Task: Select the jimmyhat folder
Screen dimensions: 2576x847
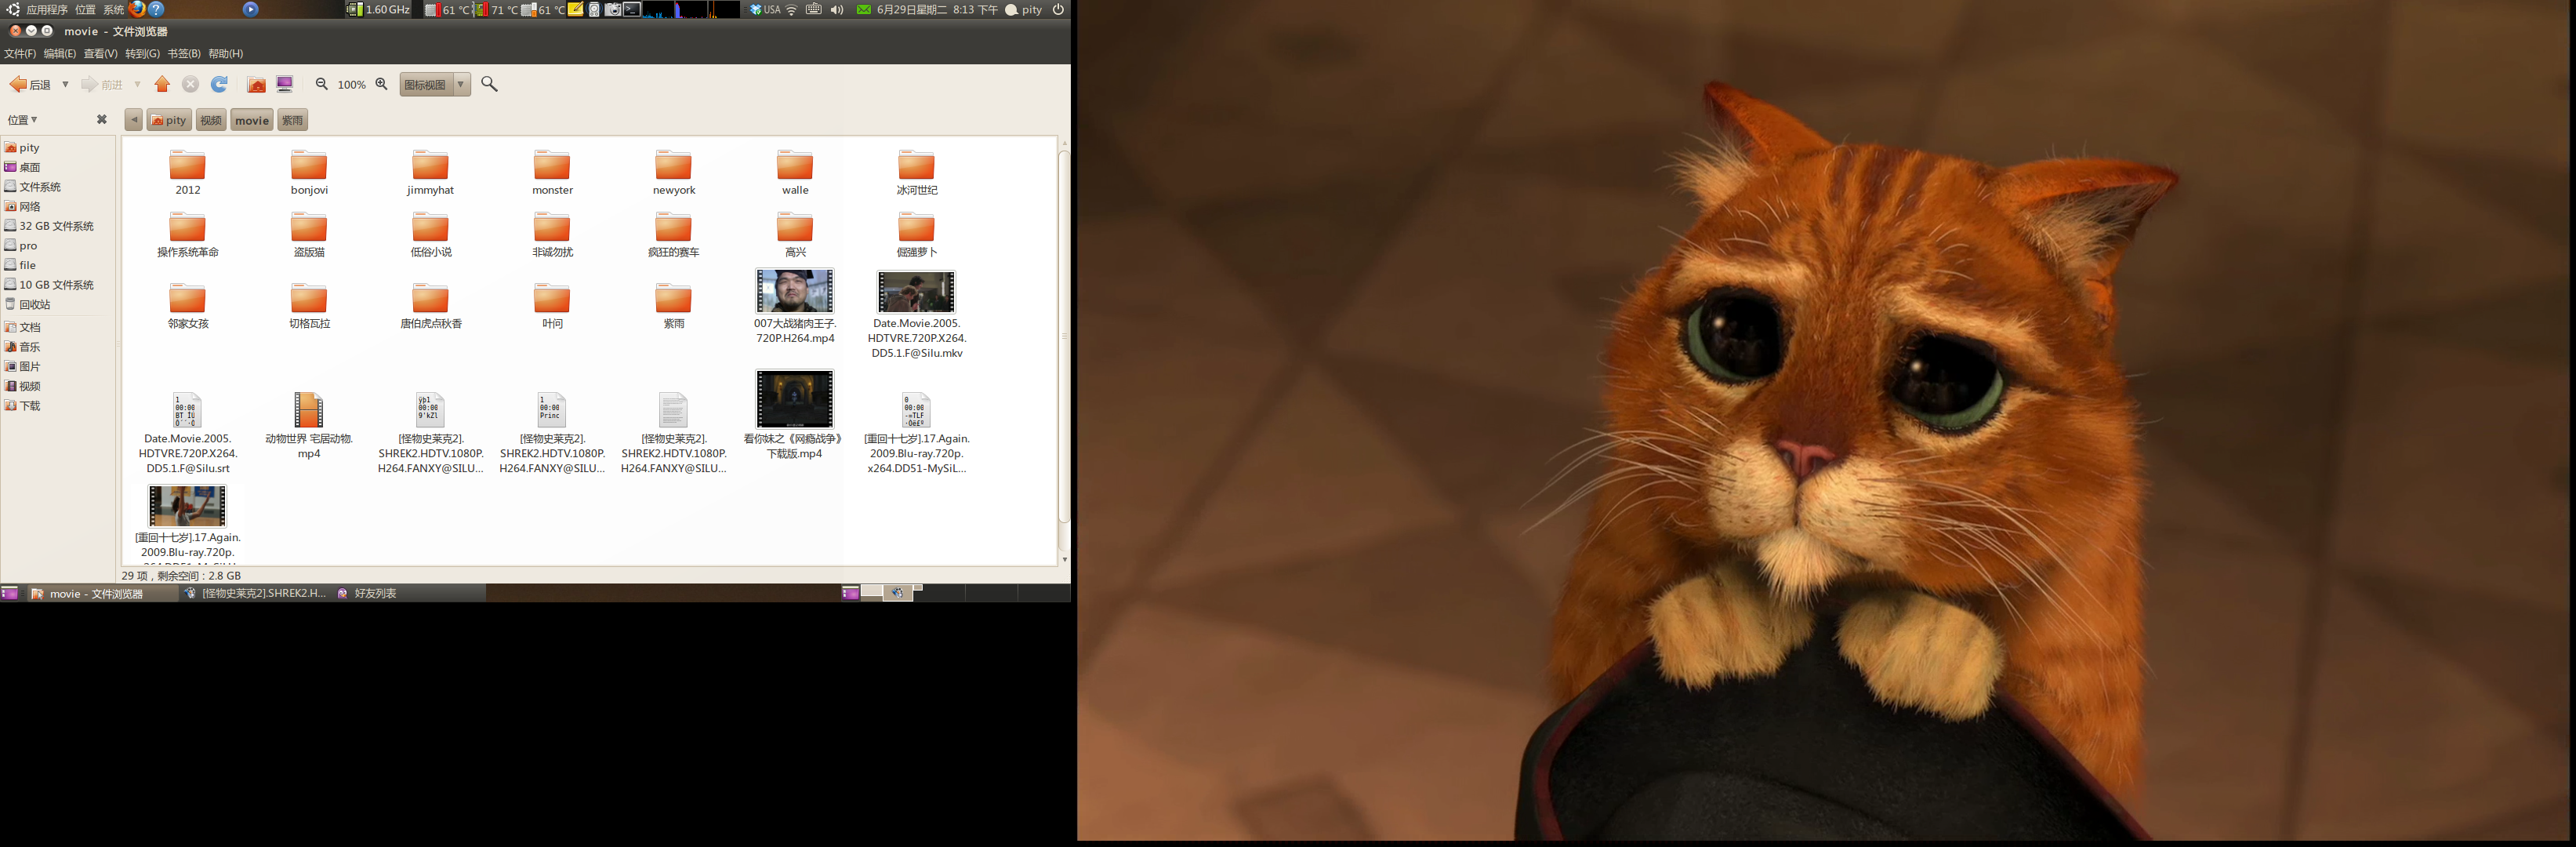Action: tap(430, 172)
